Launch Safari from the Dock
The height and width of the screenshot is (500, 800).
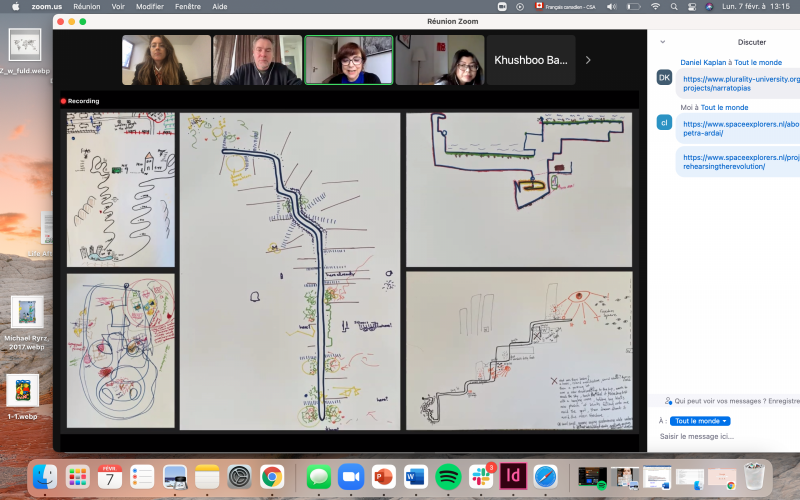[x=545, y=477]
